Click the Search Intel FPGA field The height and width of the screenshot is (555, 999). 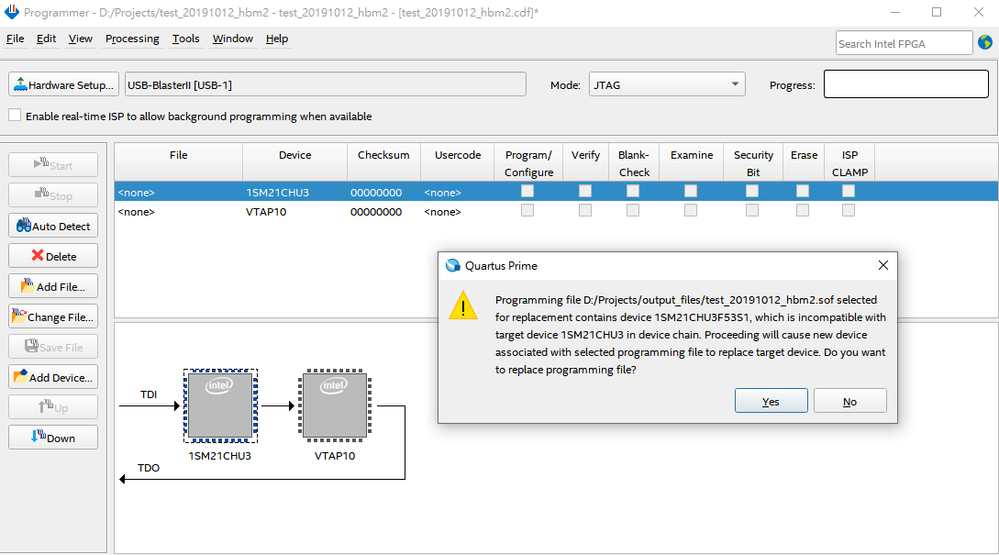click(x=903, y=43)
